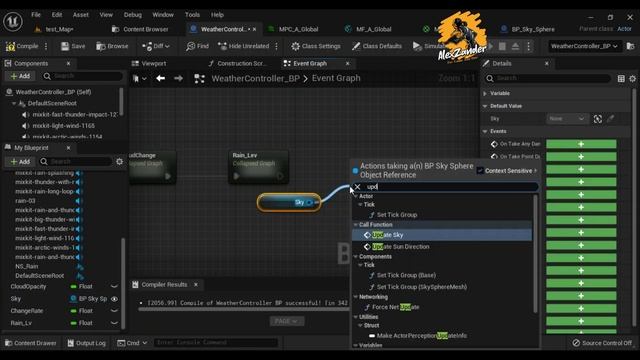
Task: Switch to MF_A_Global tab
Action: [369, 29]
